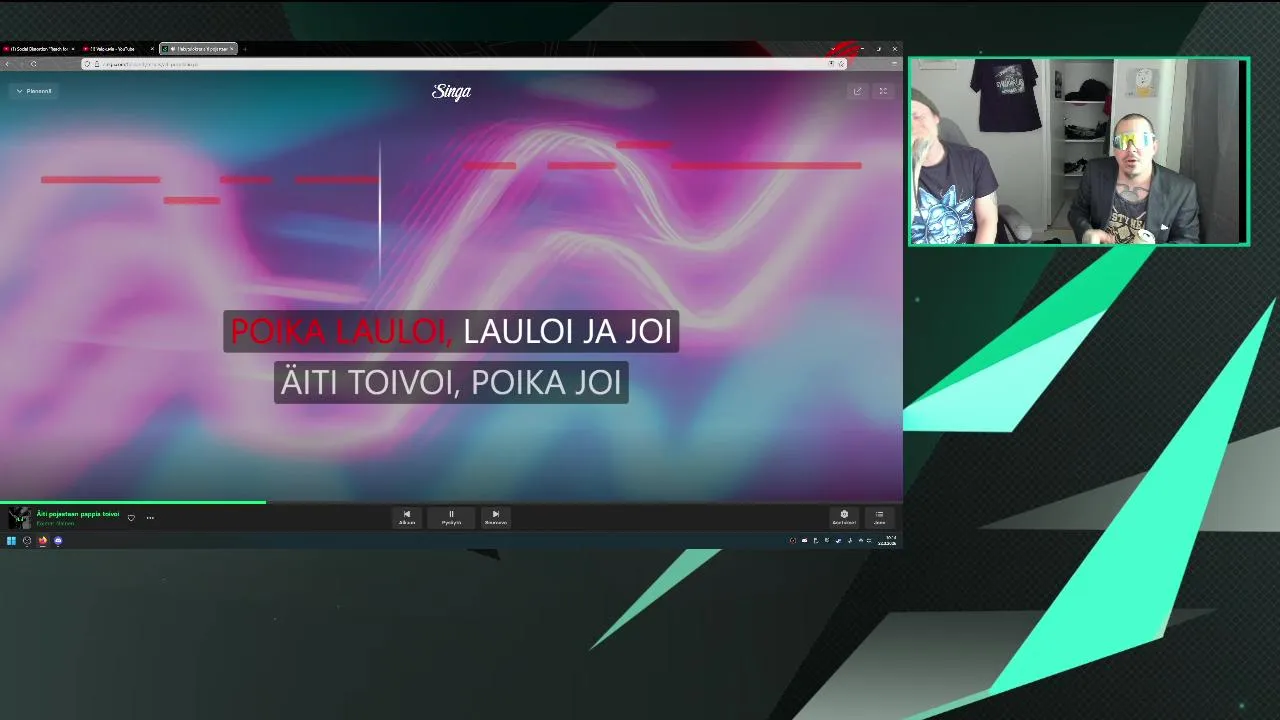Go back to the song's beginning (Alkuun)
This screenshot has height=720, width=1280.
(407, 517)
